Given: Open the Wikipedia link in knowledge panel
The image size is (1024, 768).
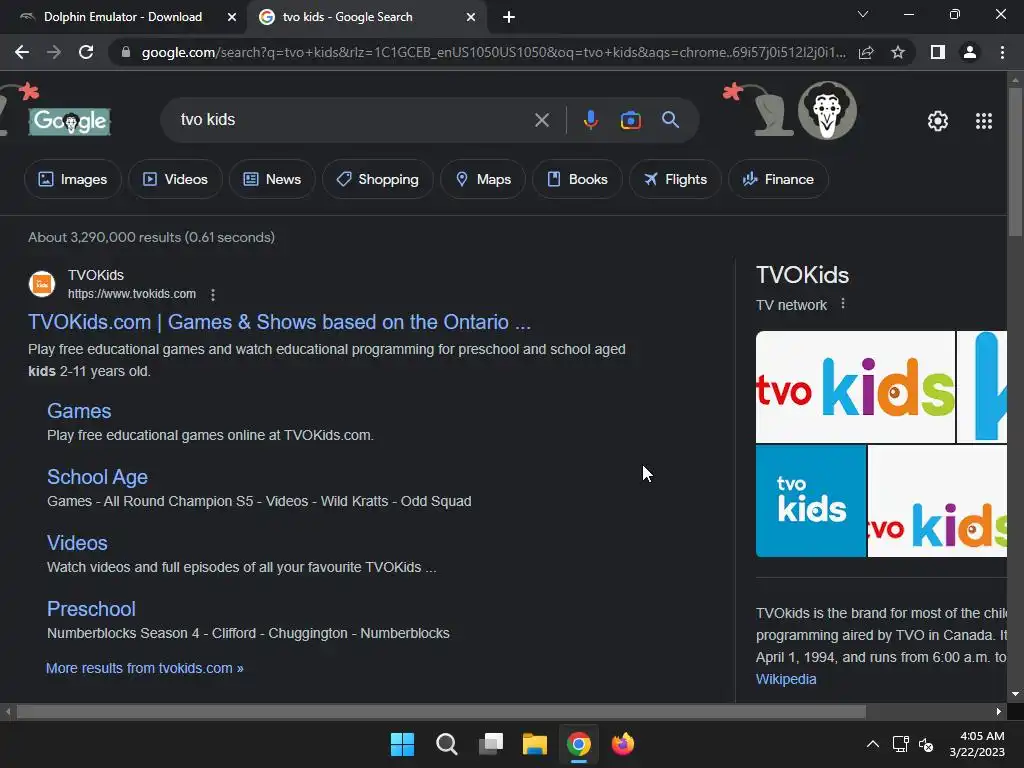Looking at the screenshot, I should point(786,679).
